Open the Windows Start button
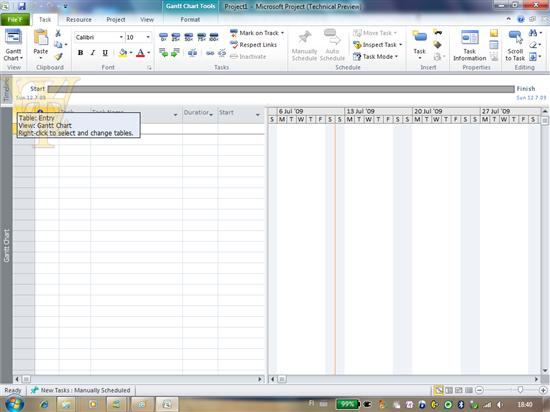The height and width of the screenshot is (412, 550). [x=14, y=404]
